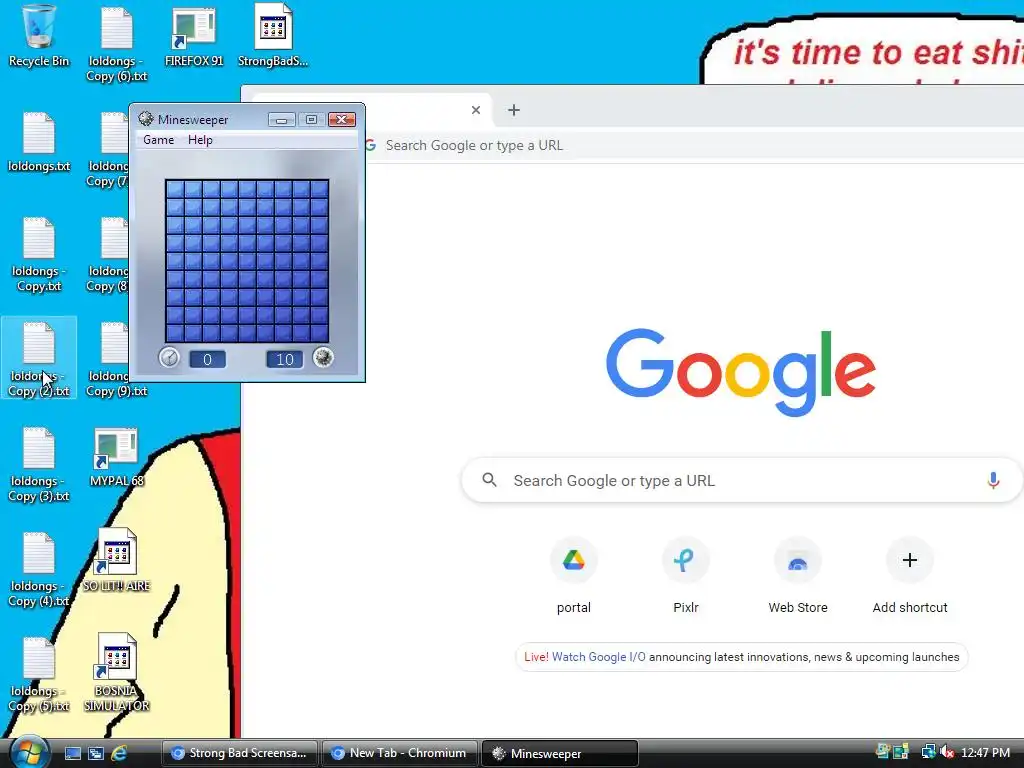Open the Help menu in Minesweeper
Screen dimensions: 1024x768
point(200,140)
